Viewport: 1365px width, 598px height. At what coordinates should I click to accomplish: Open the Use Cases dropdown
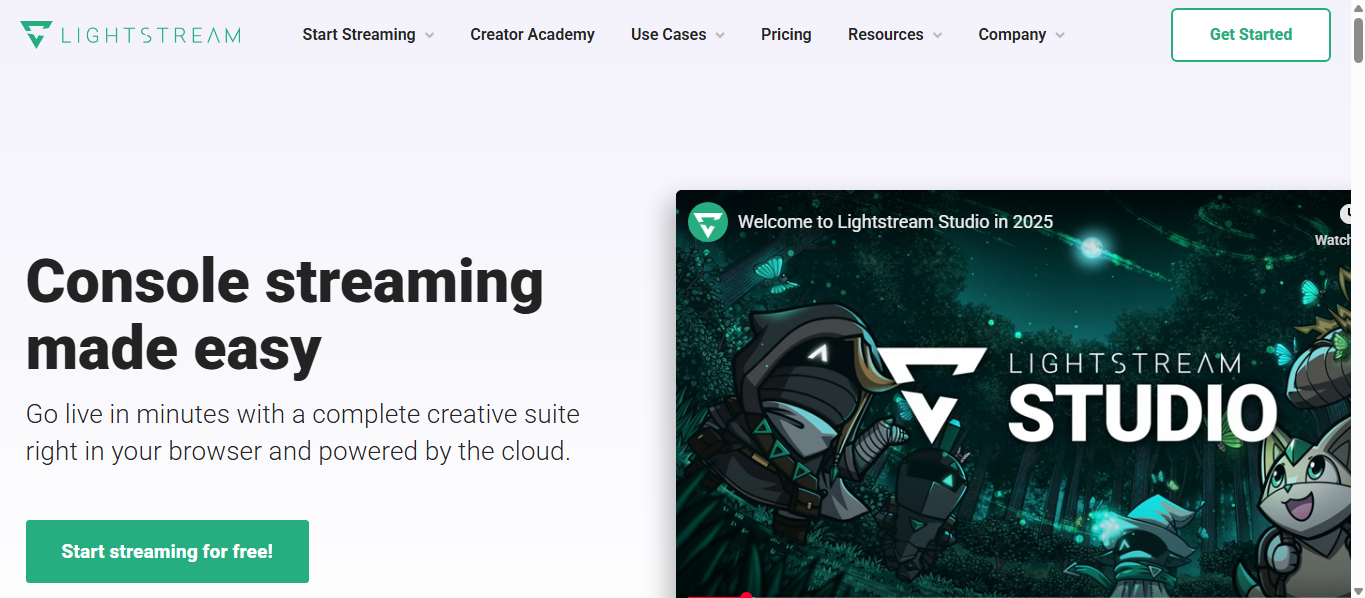click(x=677, y=34)
